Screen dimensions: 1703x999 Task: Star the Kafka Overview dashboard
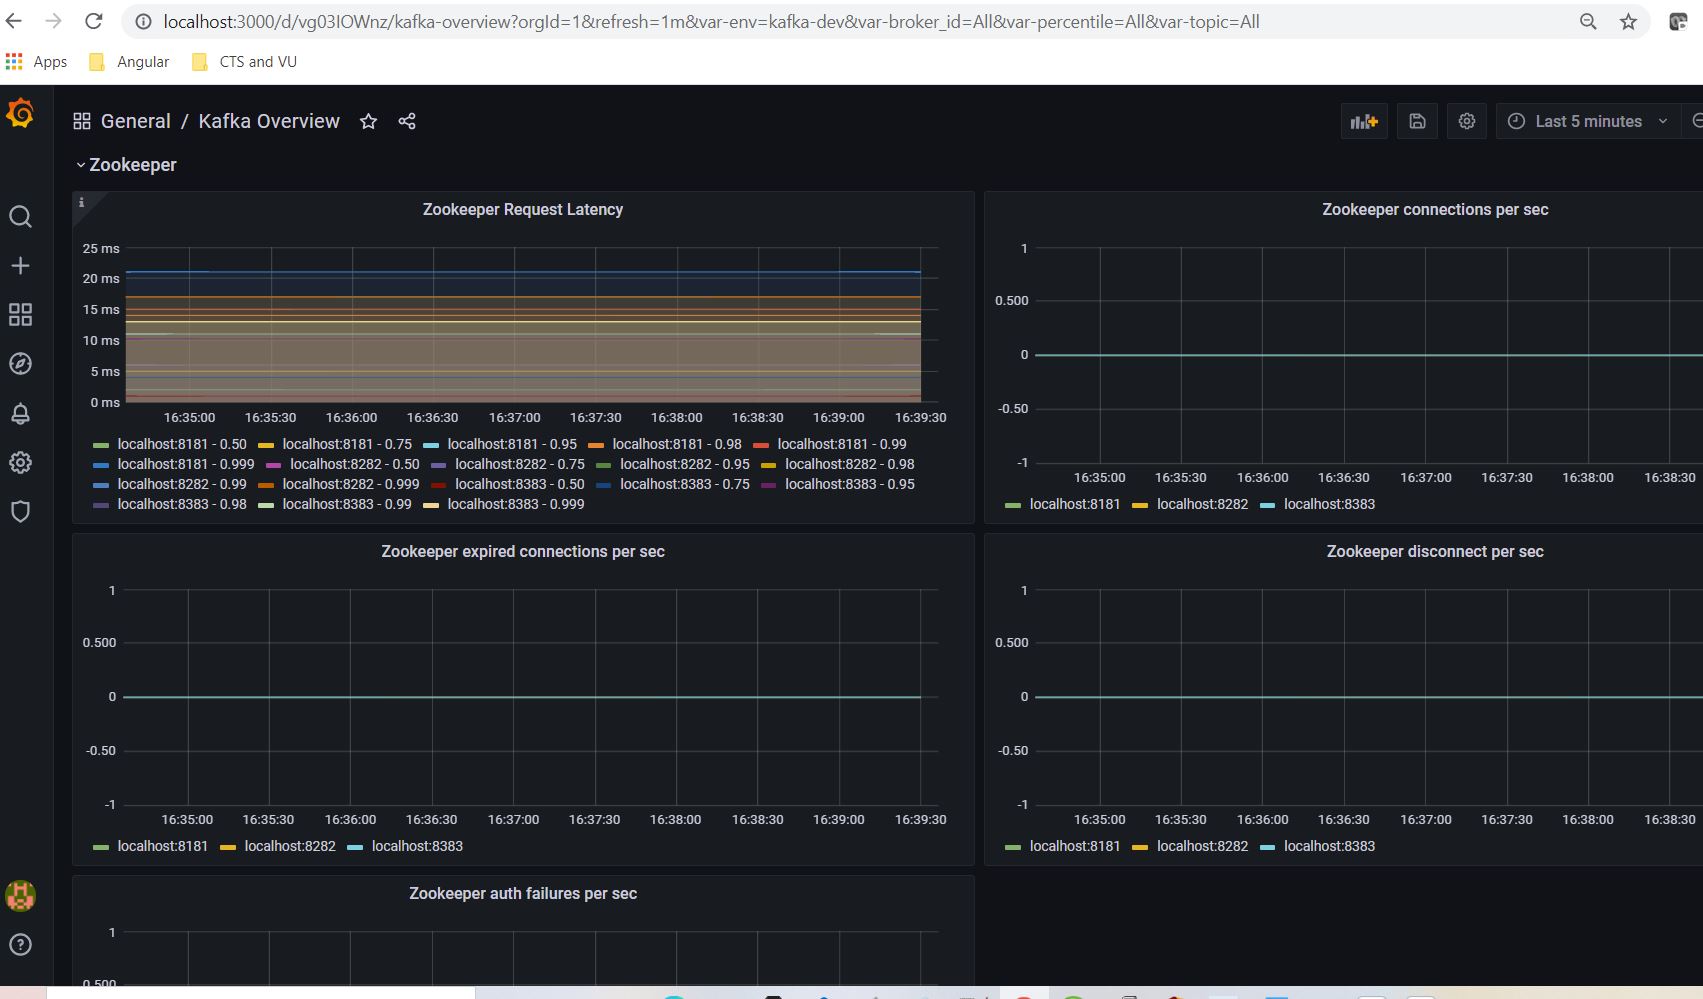tap(368, 121)
